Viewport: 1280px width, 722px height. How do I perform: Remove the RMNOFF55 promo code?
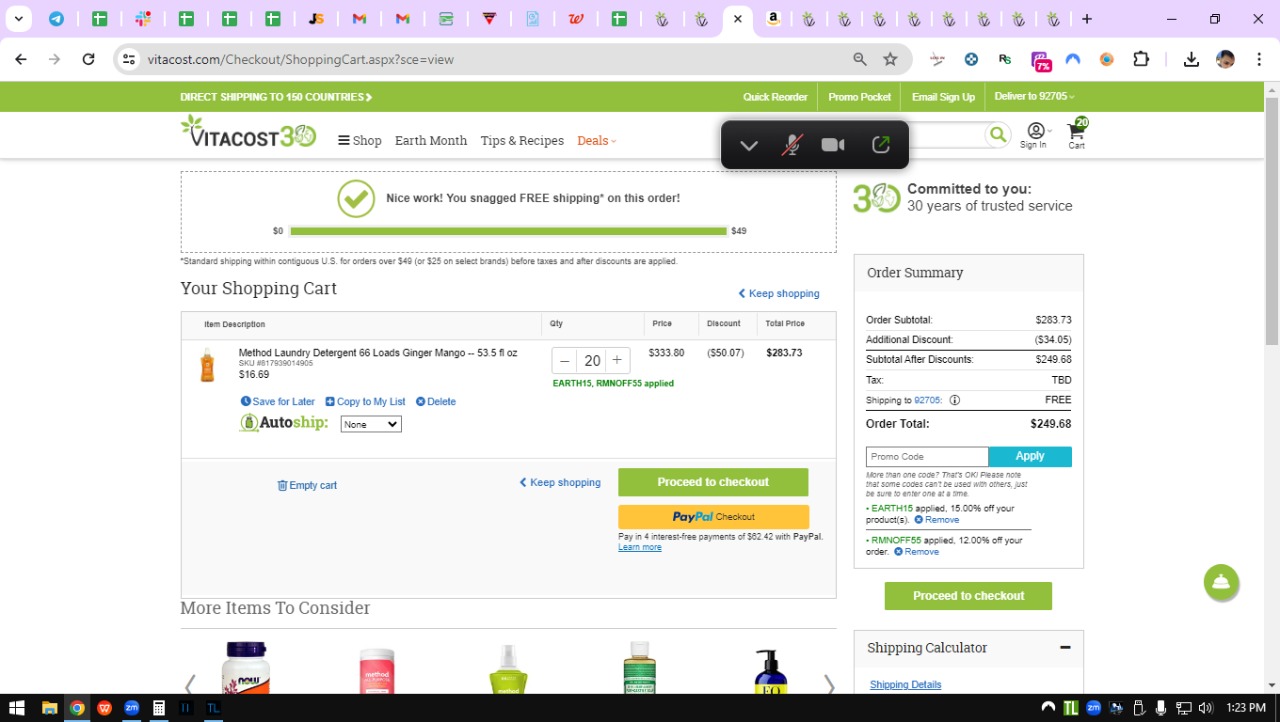tap(917, 552)
